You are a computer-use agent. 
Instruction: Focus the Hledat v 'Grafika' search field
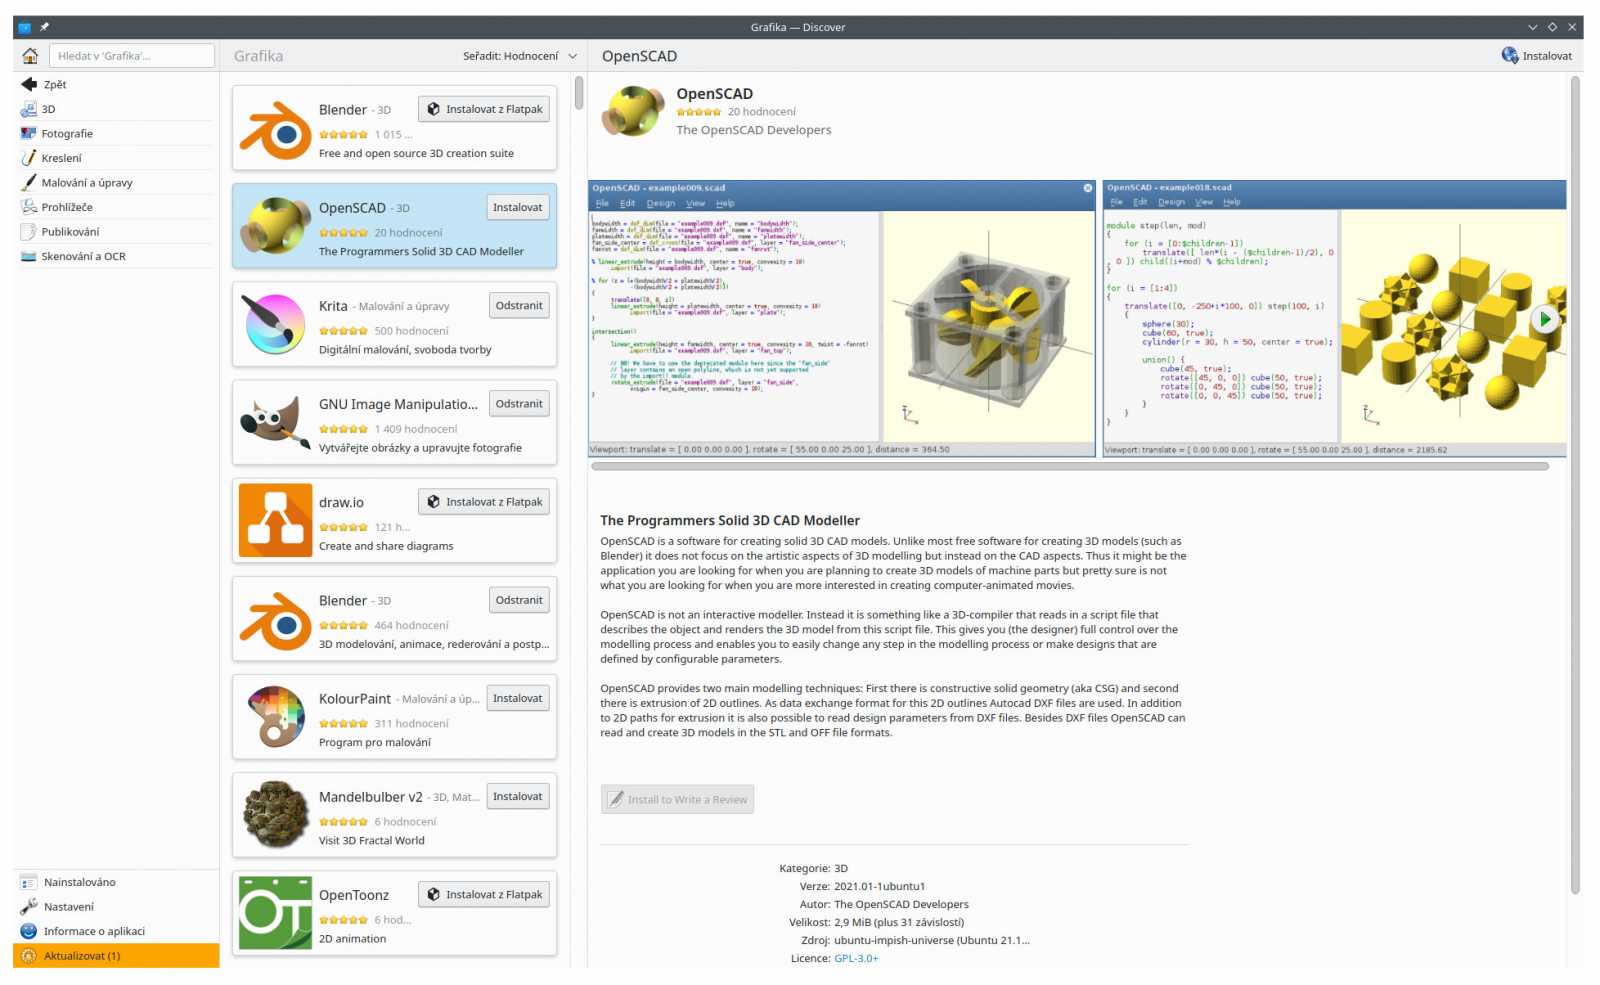tap(132, 56)
